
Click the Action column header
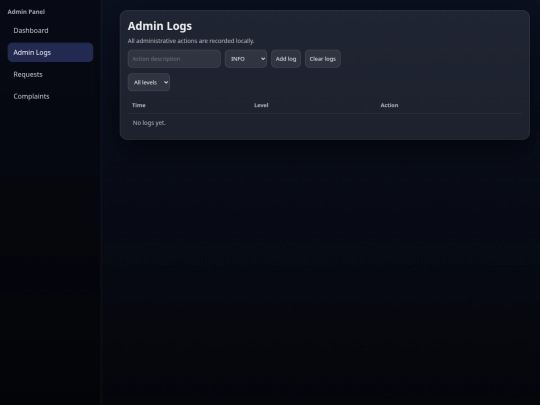pos(389,105)
